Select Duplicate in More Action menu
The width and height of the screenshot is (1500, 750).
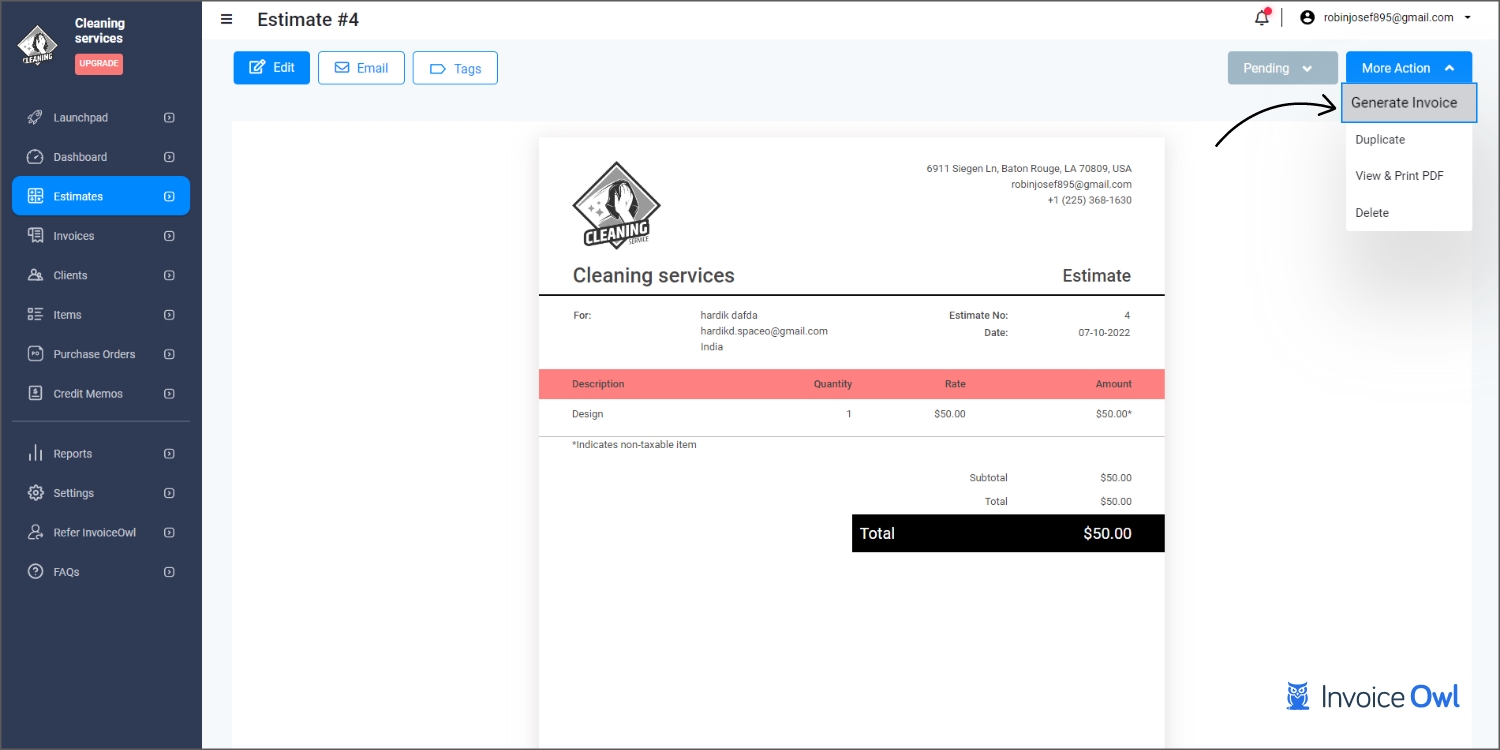(x=1380, y=140)
